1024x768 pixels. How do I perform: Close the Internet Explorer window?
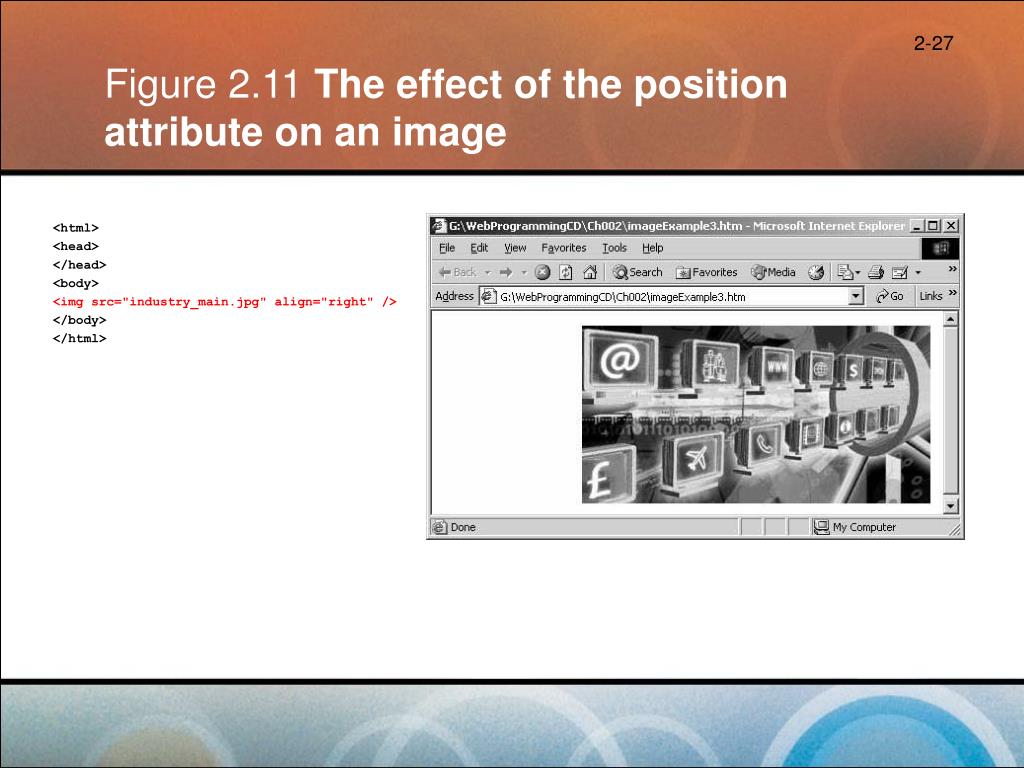(x=951, y=226)
